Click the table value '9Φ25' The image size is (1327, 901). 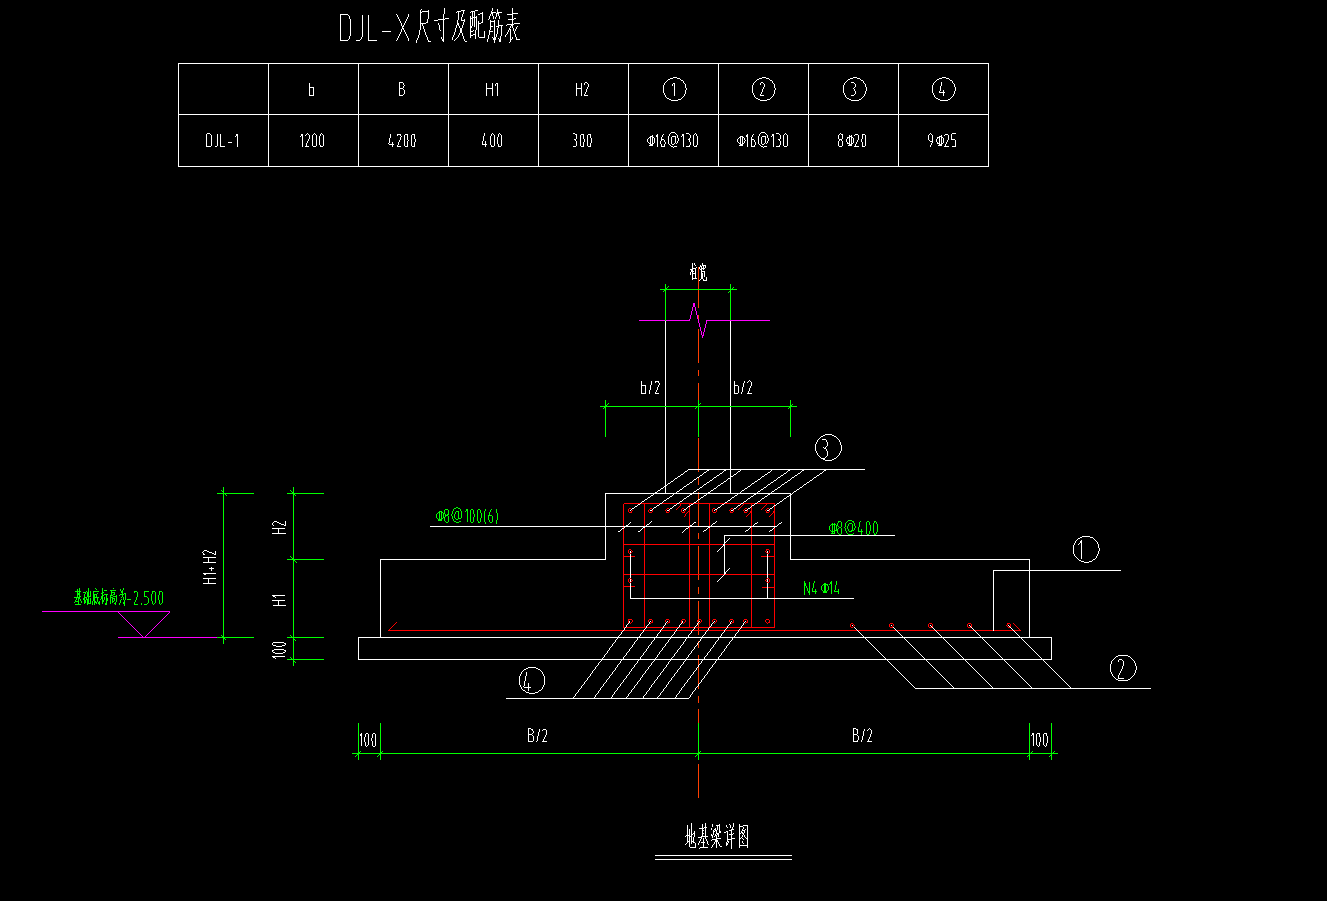943,141
